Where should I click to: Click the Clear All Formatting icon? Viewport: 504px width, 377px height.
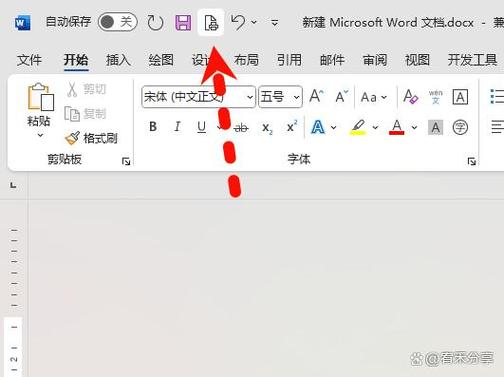410,96
